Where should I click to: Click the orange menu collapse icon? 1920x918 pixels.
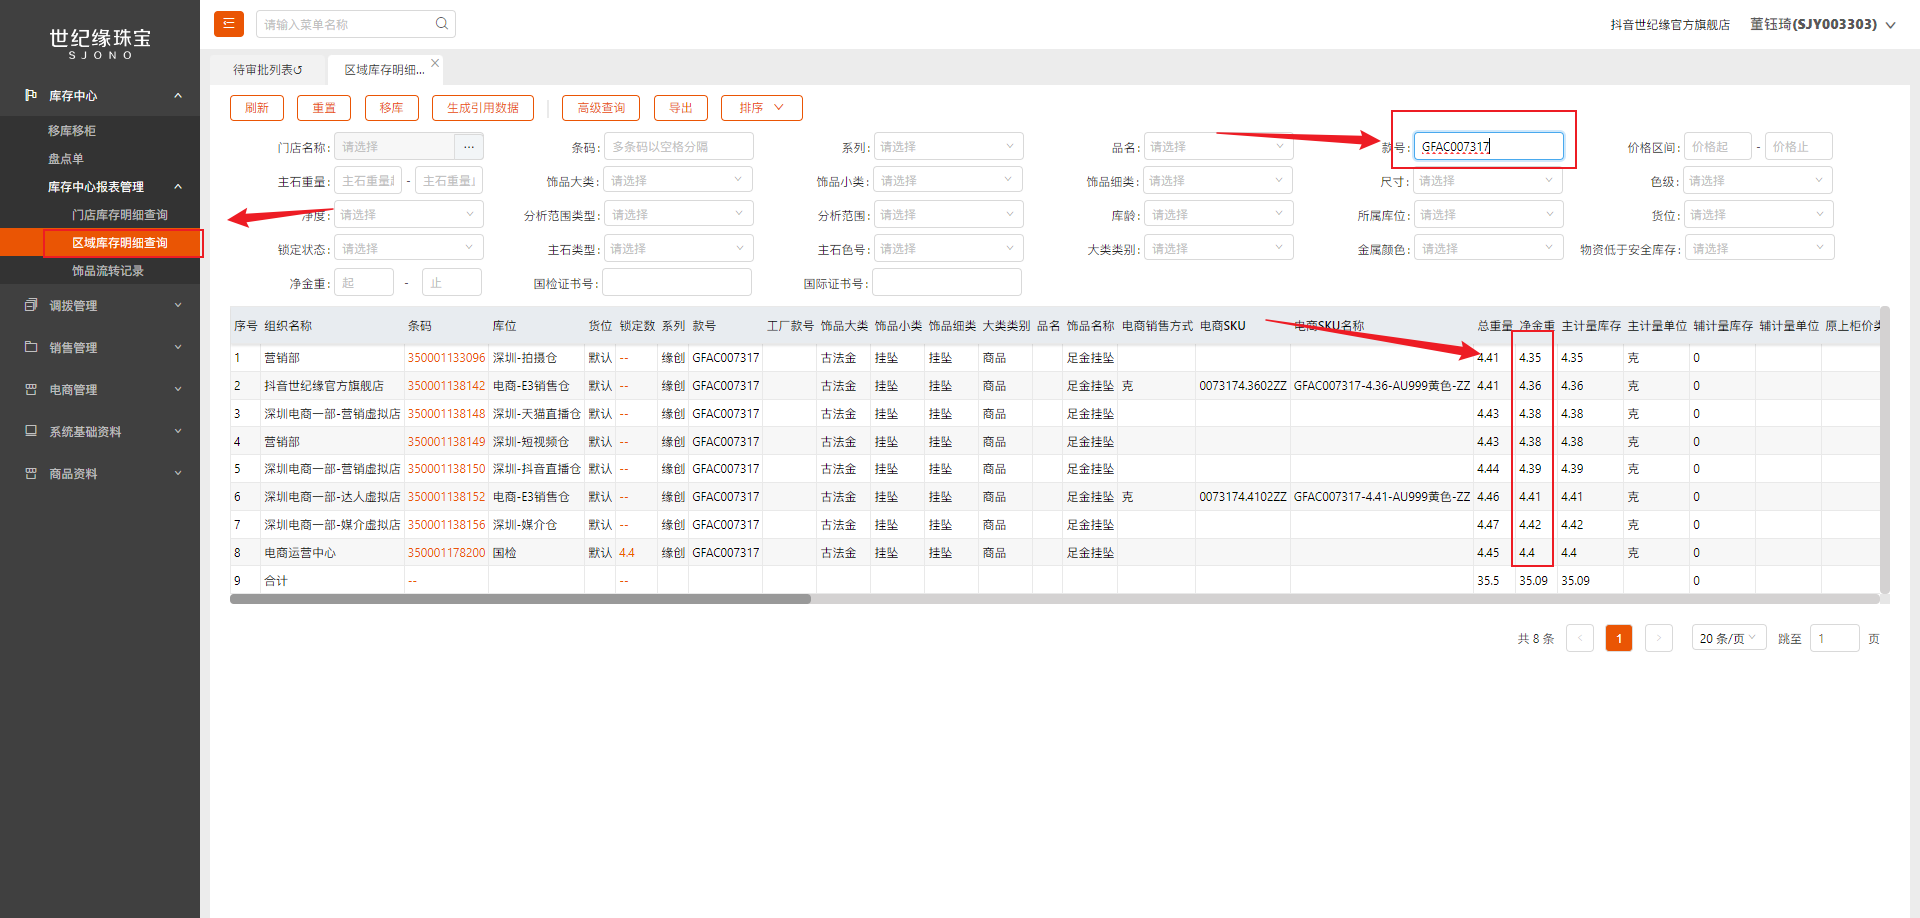click(229, 24)
